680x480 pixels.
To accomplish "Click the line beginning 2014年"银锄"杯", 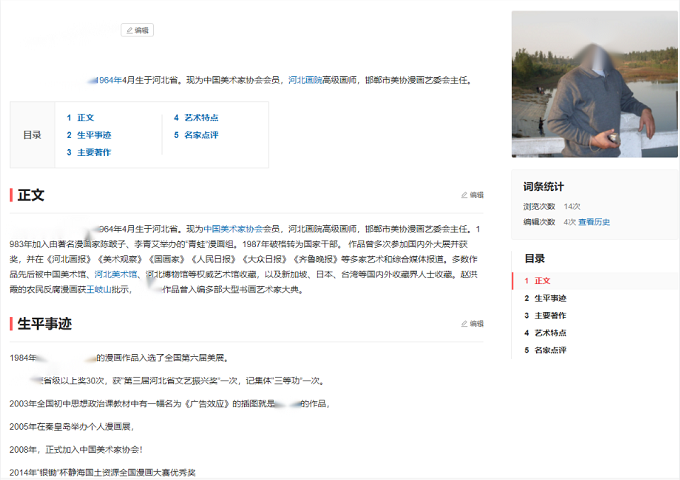I will point(102,472).
